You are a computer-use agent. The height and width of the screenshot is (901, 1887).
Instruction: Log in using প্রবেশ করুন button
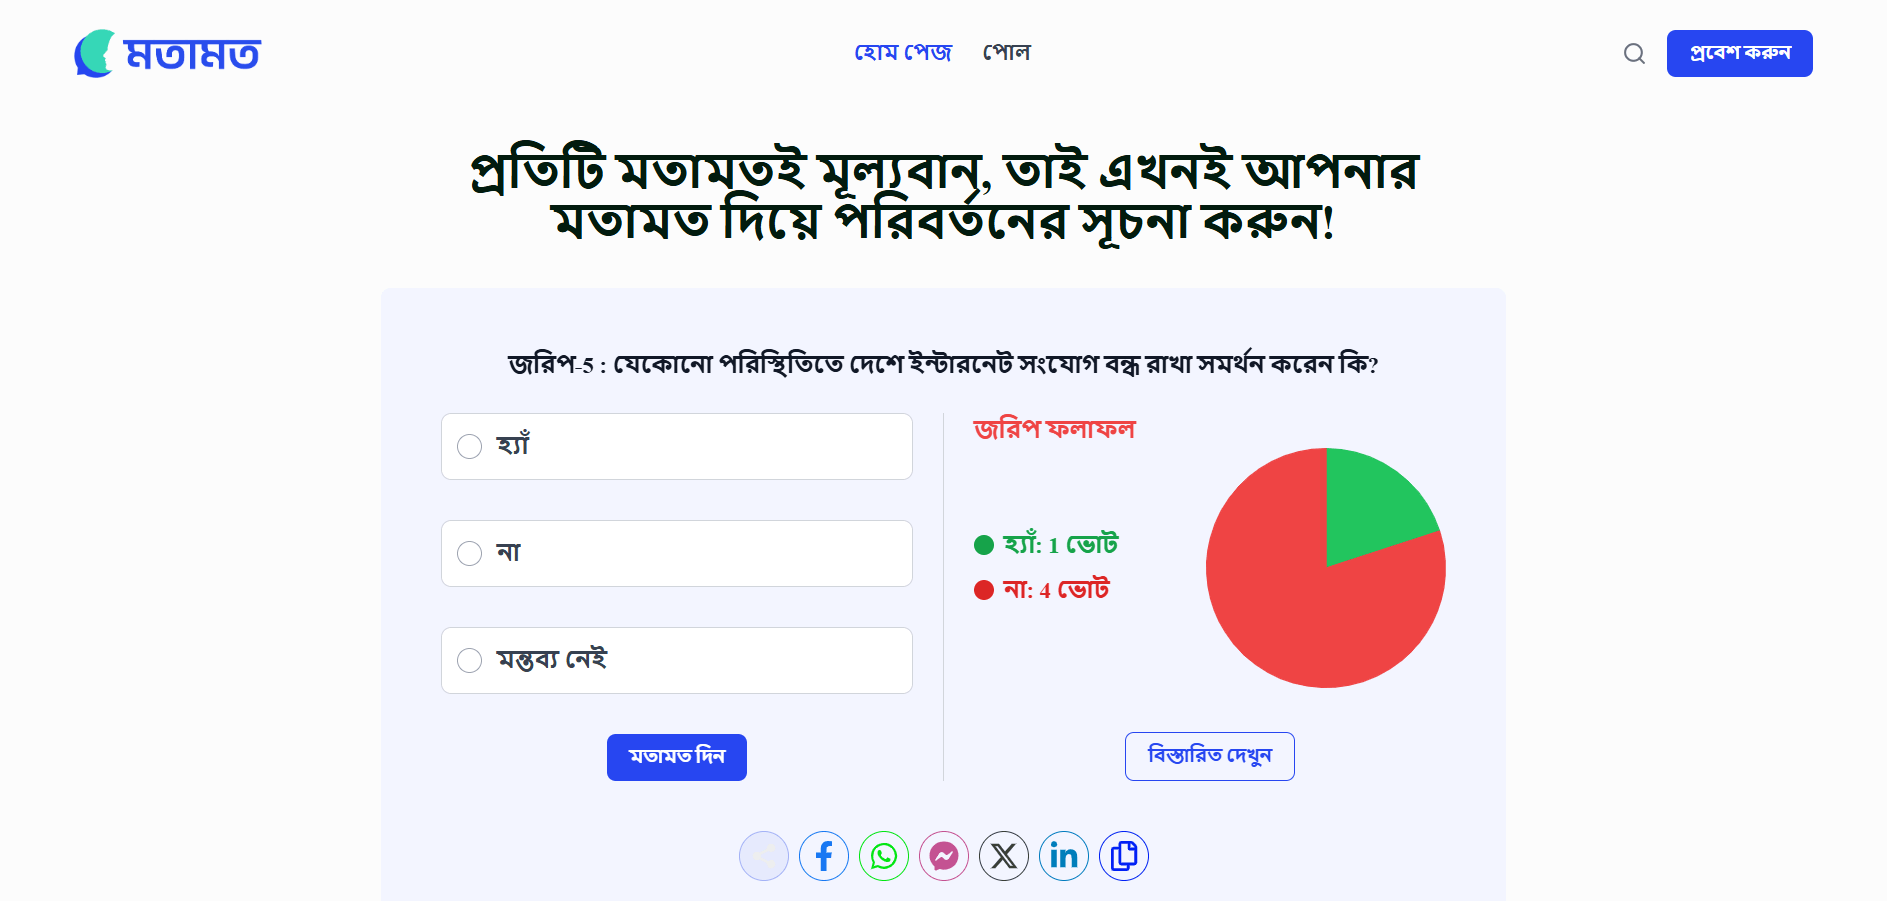1740,53
